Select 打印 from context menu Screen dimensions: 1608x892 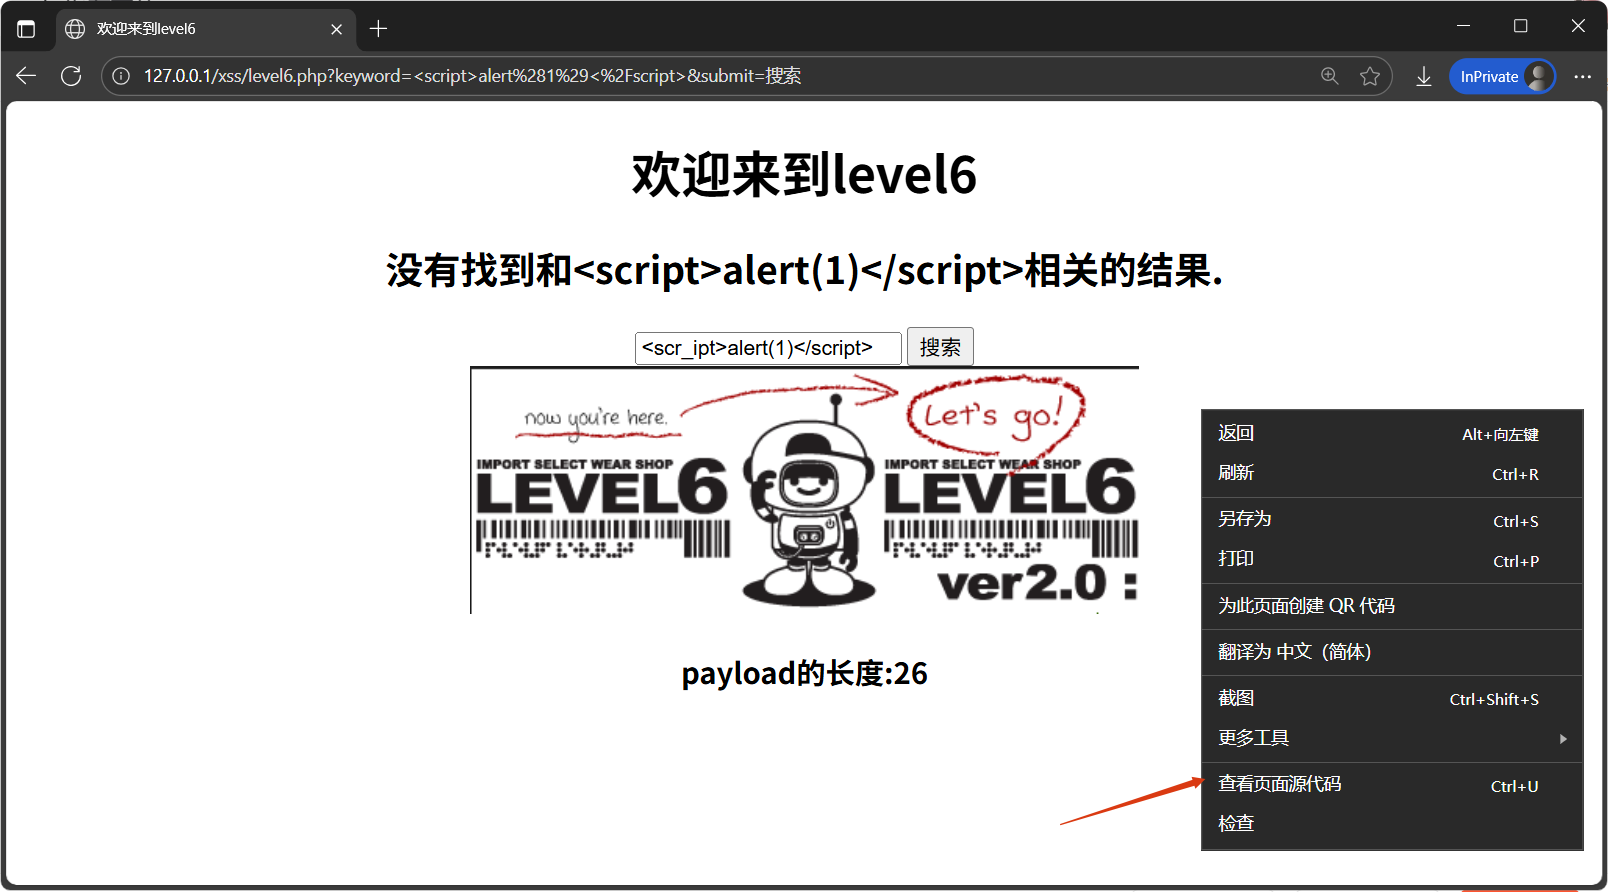[1392, 560]
